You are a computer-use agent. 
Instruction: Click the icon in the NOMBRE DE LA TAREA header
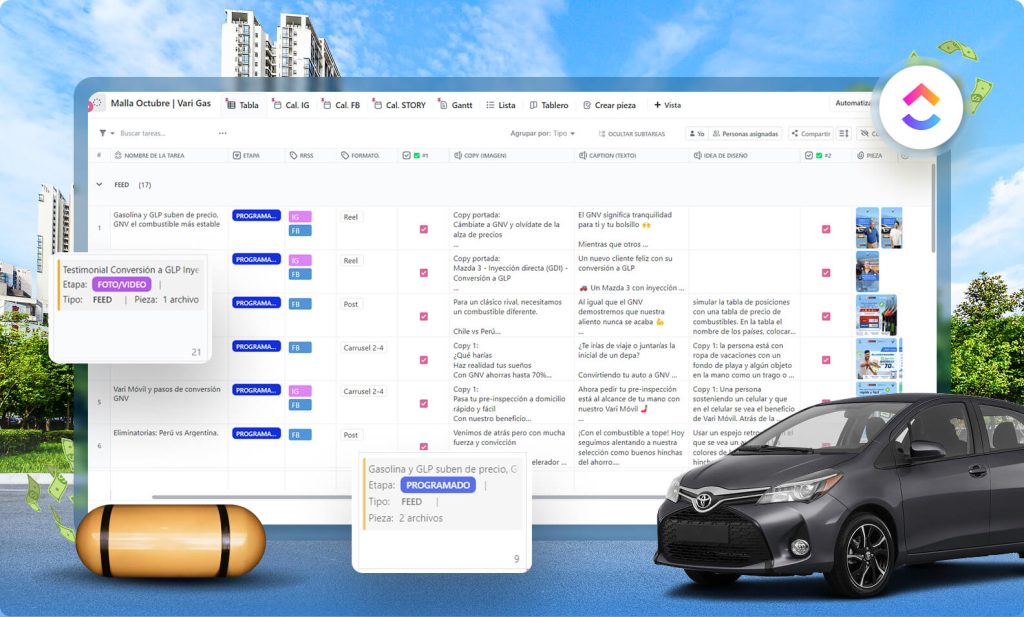(x=118, y=155)
